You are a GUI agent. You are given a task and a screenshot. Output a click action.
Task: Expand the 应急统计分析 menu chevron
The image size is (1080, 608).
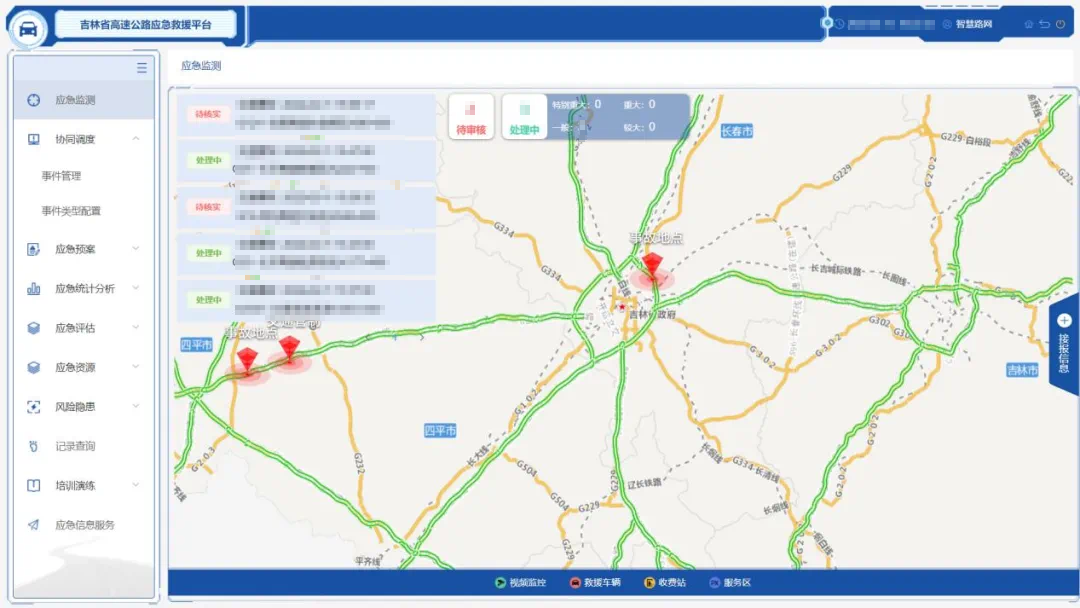point(136,288)
